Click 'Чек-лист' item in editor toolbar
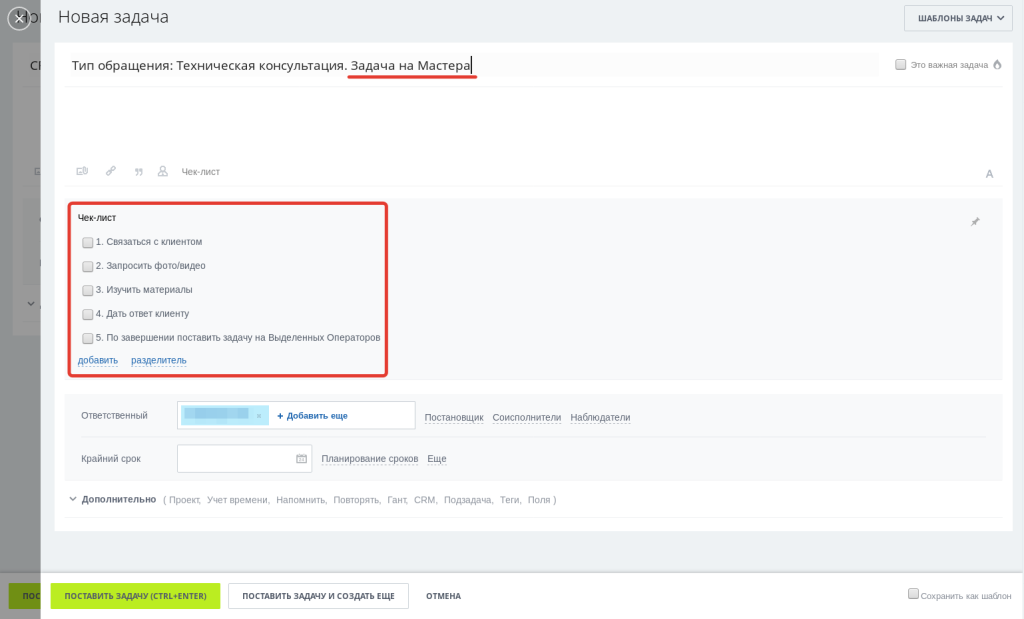 pos(200,172)
